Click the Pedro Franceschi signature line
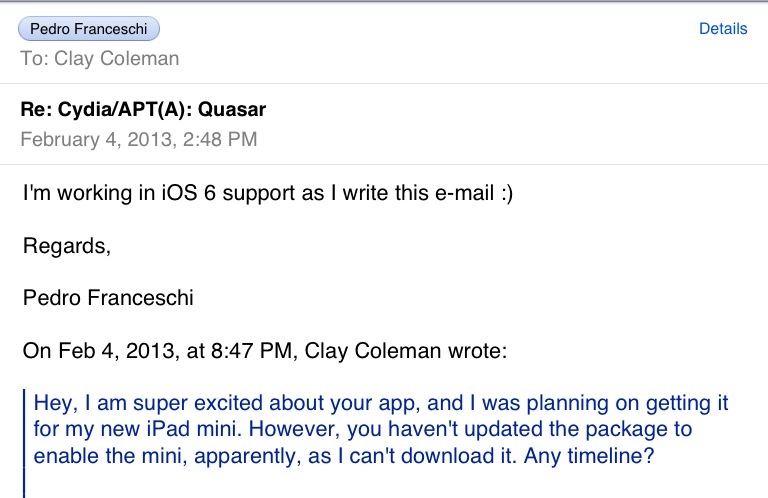The width and height of the screenshot is (768, 498). pos(108,298)
